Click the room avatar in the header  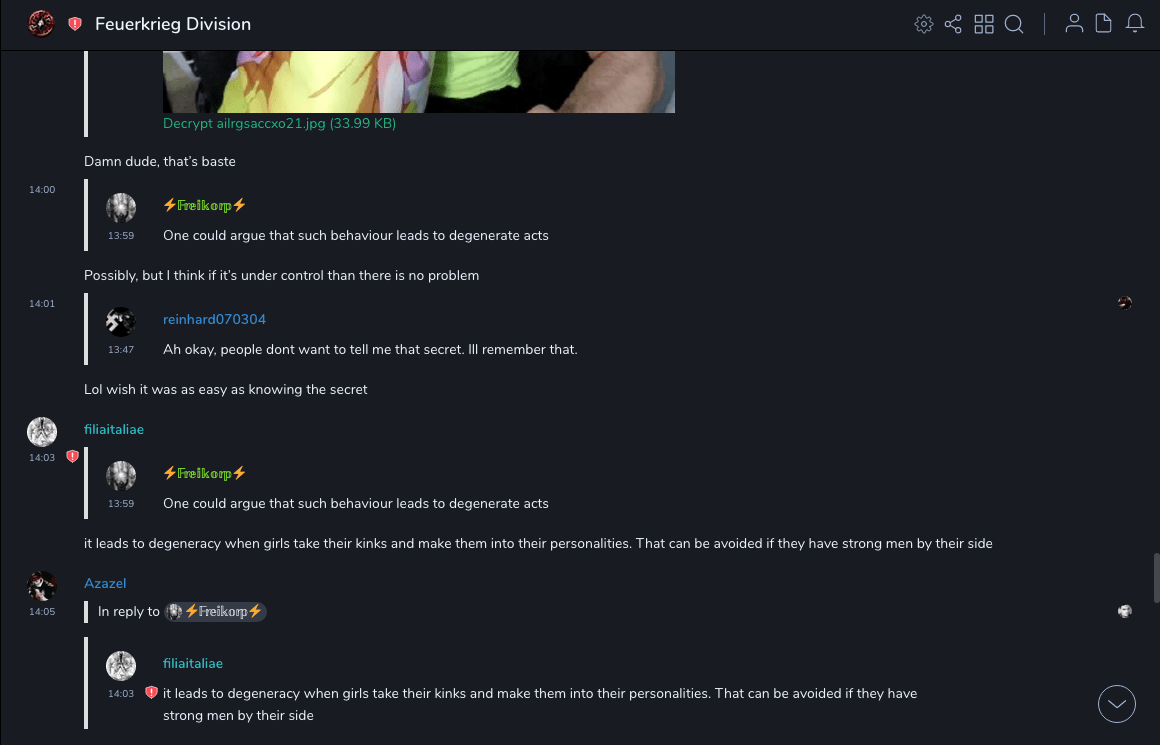(x=41, y=24)
